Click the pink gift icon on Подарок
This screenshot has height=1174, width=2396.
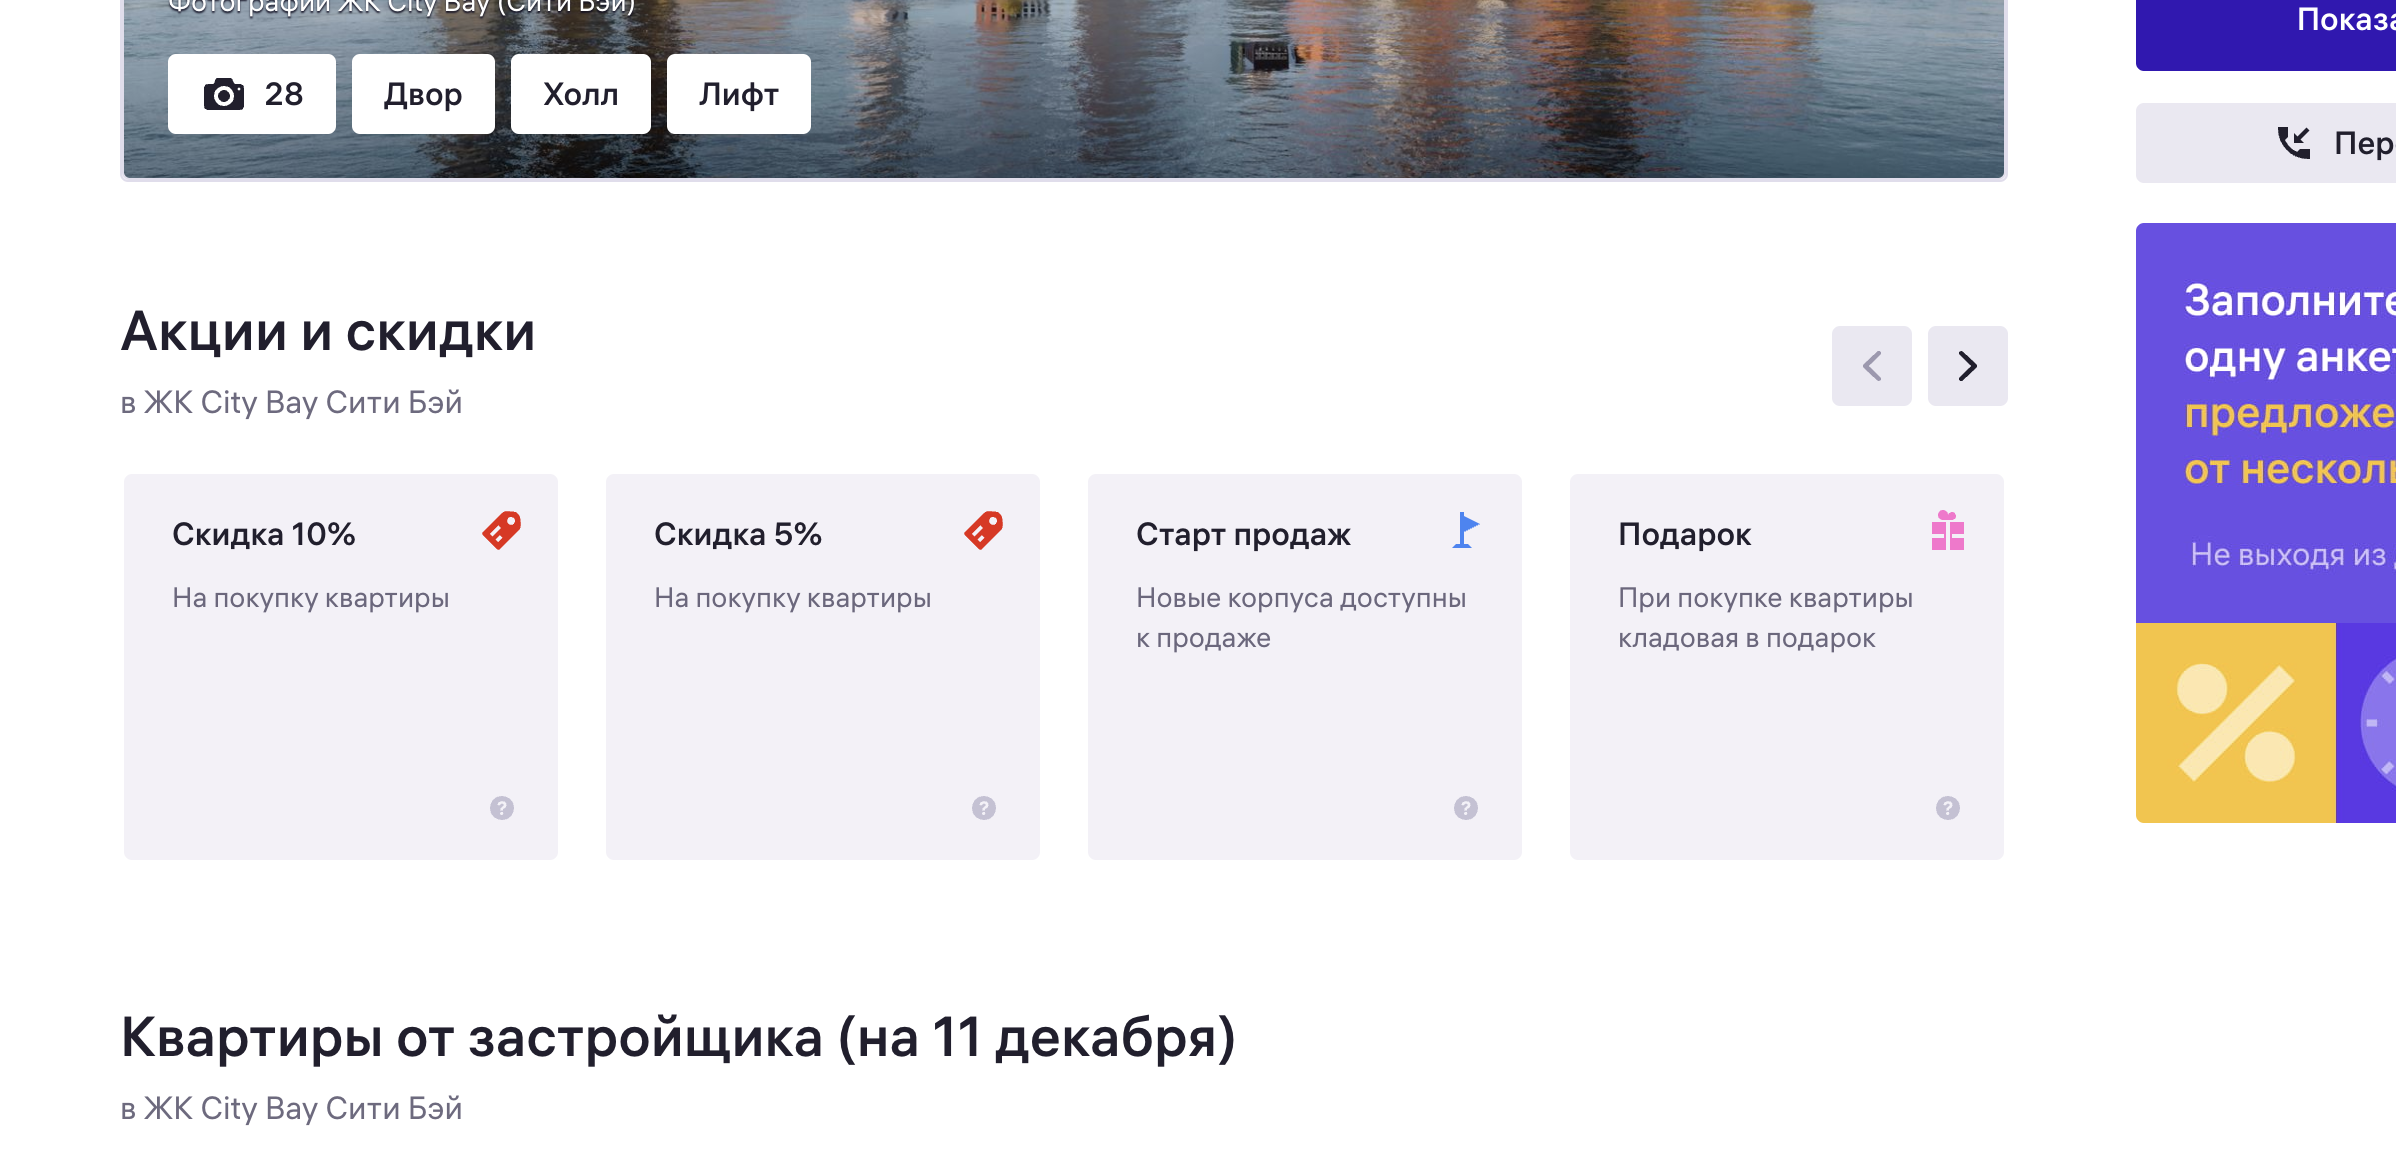[1947, 530]
